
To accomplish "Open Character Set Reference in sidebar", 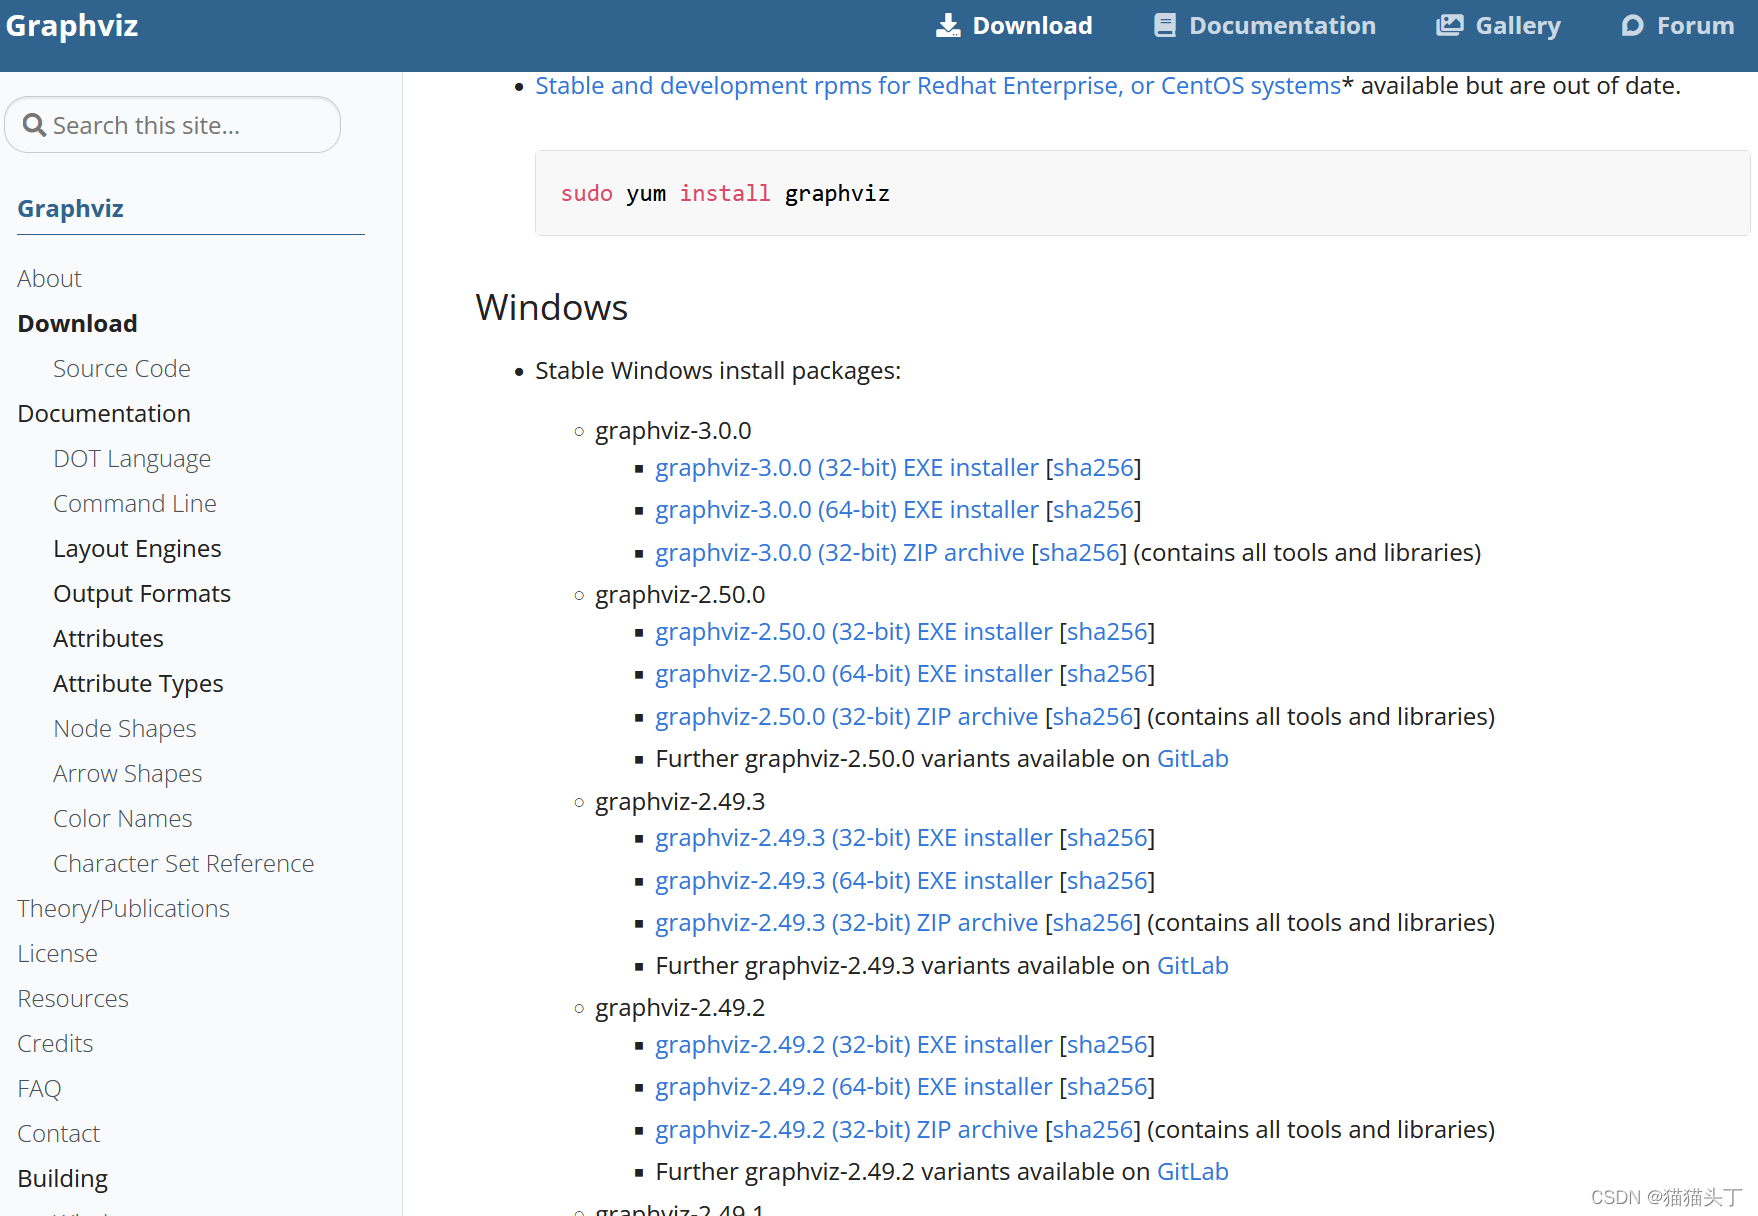I will click(x=184, y=863).
